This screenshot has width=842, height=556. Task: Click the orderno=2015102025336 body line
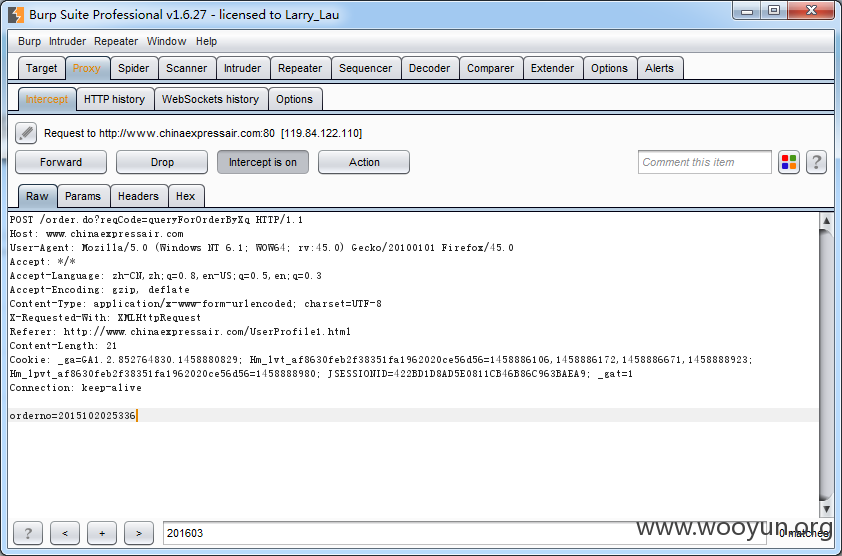point(72,415)
